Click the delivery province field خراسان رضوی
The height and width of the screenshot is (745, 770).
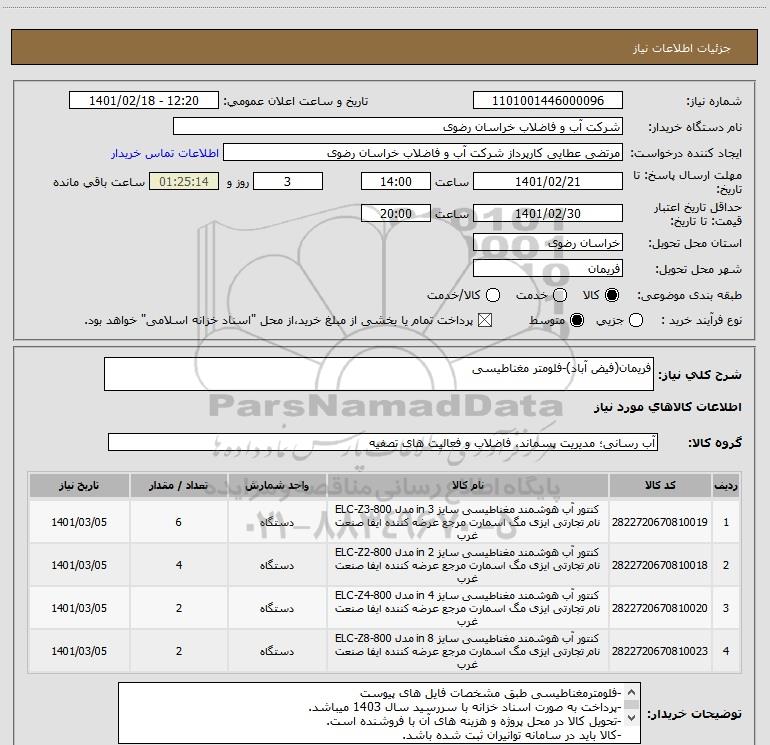(548, 243)
